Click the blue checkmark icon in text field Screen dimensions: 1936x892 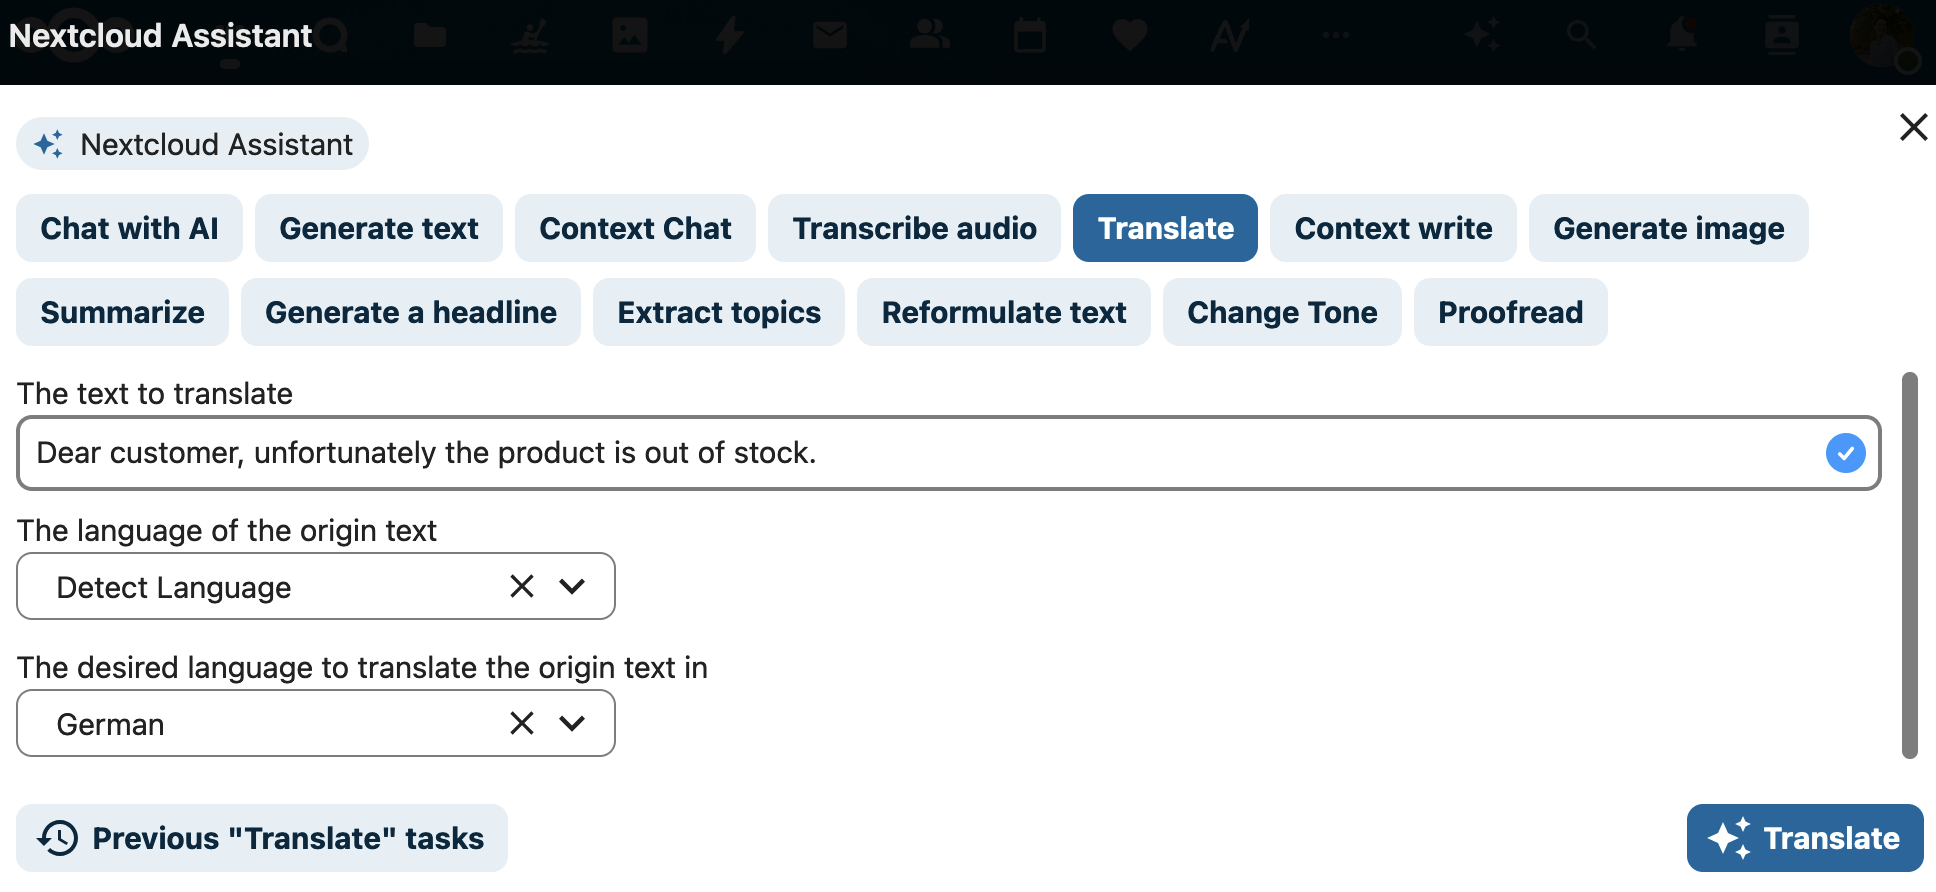[x=1845, y=453]
